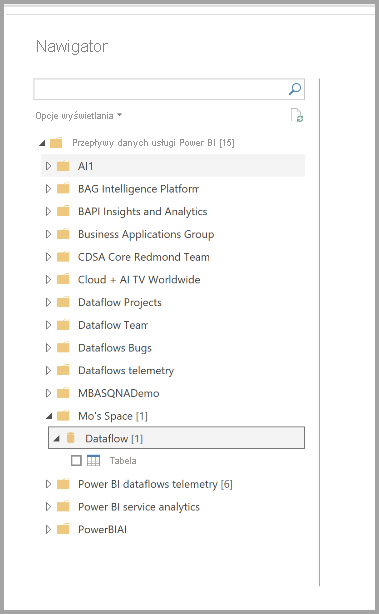Select 'Power BI dataflows telemetry [6]' label
This screenshot has width=379, height=614.
(x=155, y=484)
